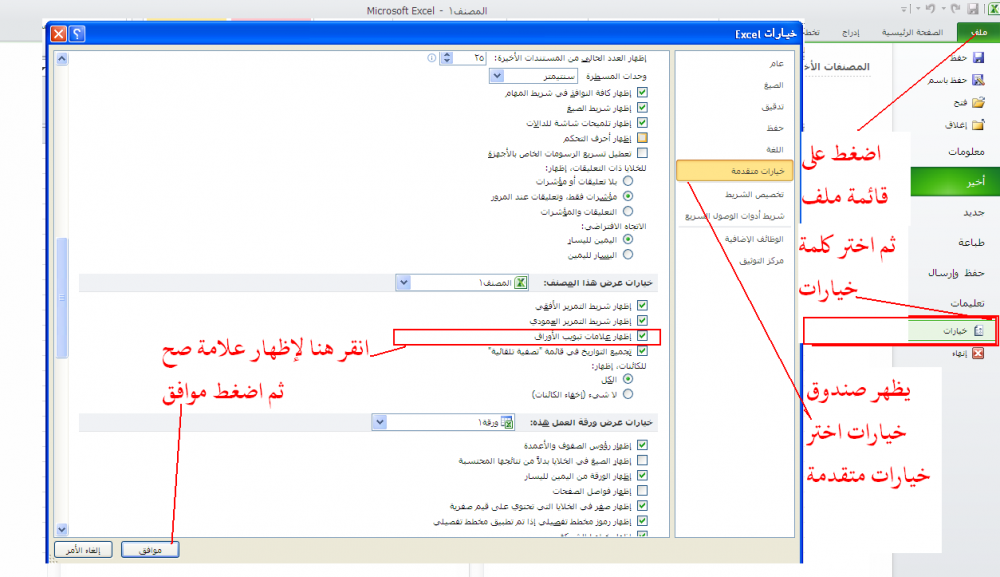Toggle 'إظهار علامات تبويب الأوراق' checkbox
Screen dimensions: 1000x577
tap(642, 336)
